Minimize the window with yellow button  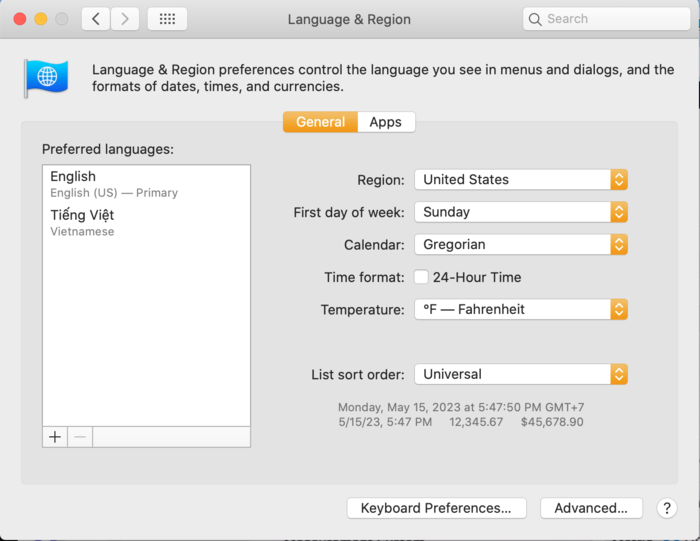[x=41, y=19]
